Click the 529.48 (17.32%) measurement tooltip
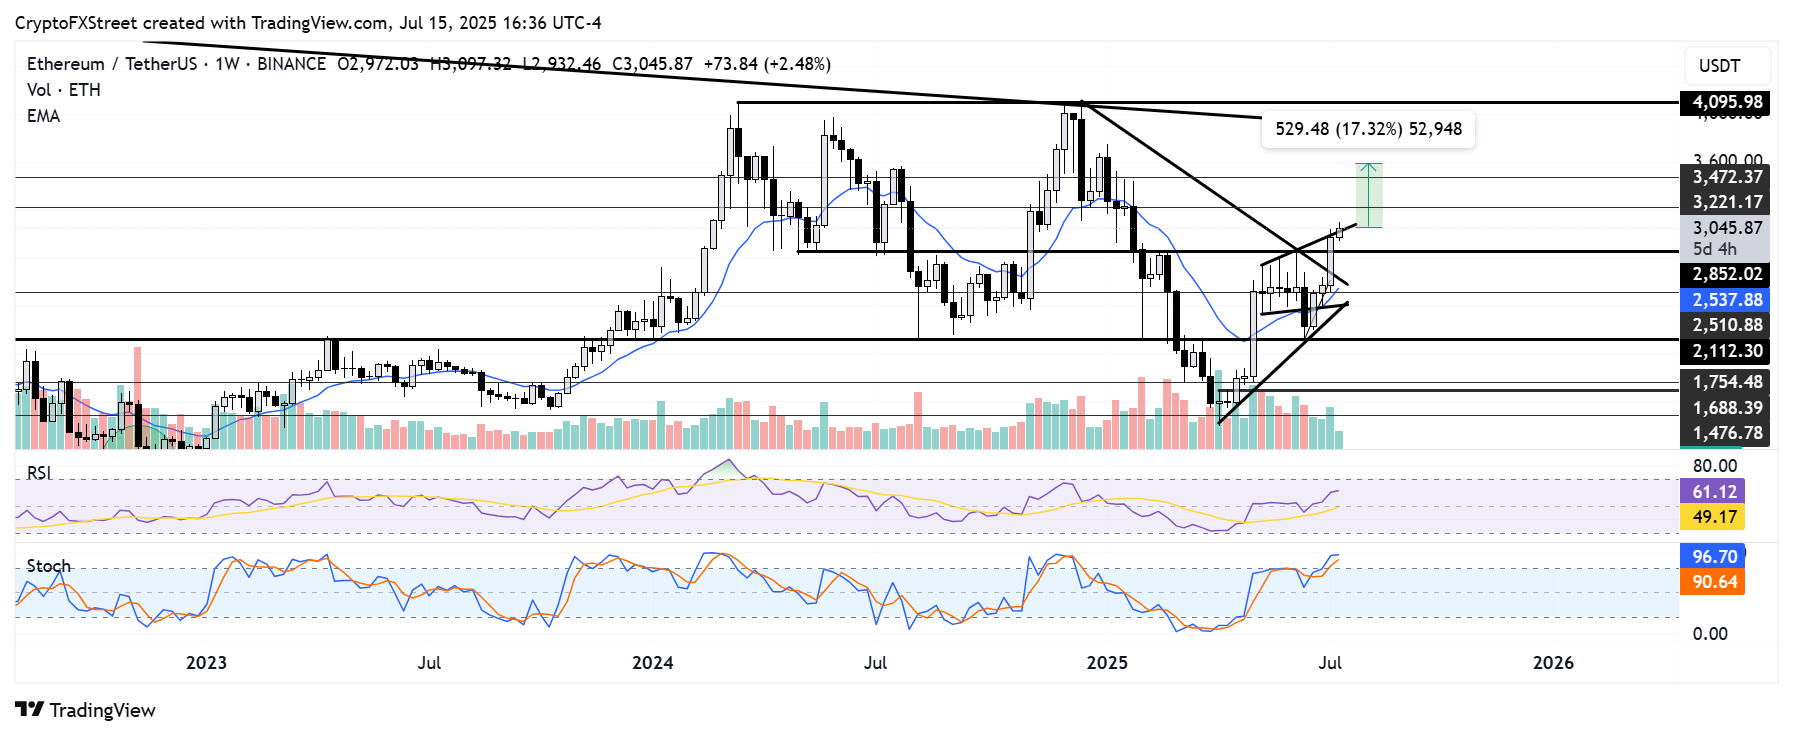Image resolution: width=1793 pixels, height=736 pixels. (1368, 129)
